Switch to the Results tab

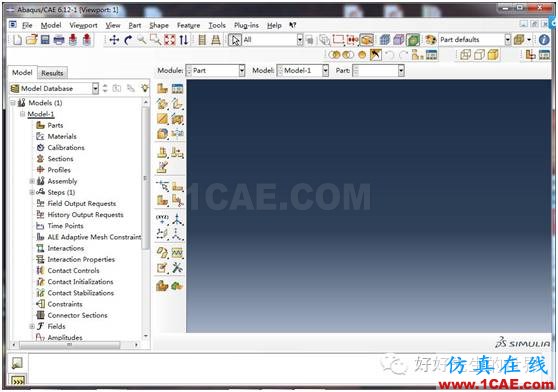[x=52, y=73]
